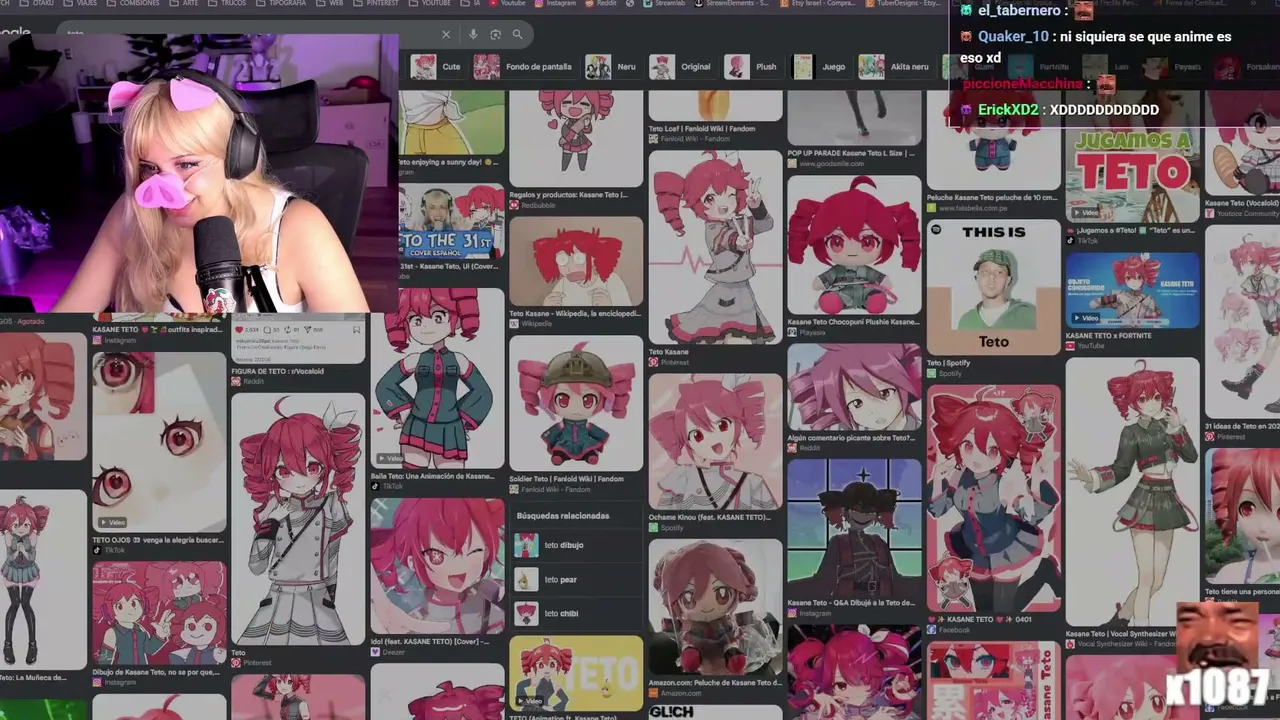Click username ErickXD2 in stream chat
1280x720 pixels.
click(1008, 110)
